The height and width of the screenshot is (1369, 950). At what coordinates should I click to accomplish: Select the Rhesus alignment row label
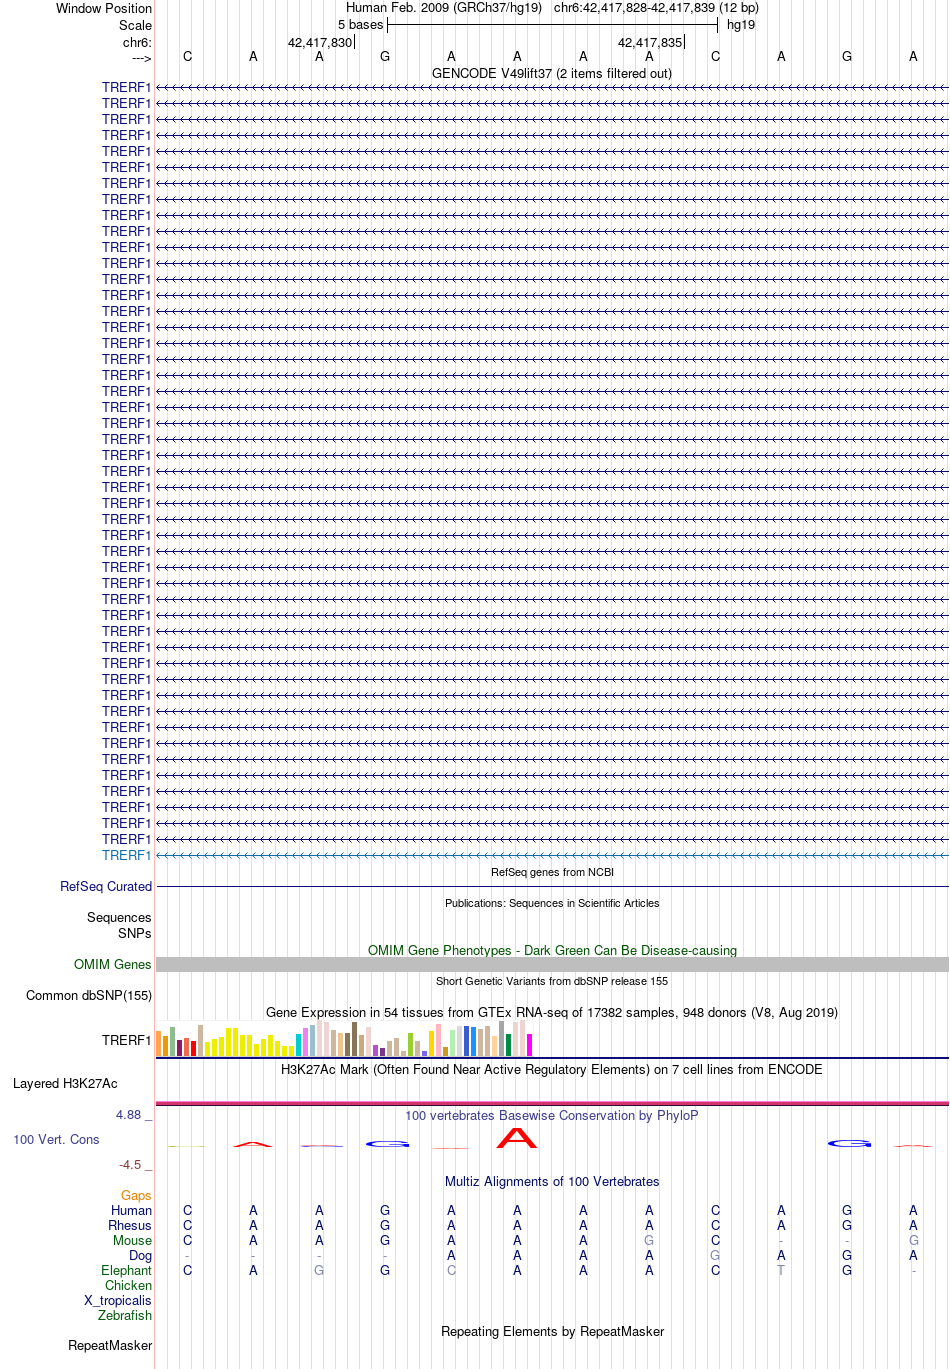[130, 1225]
